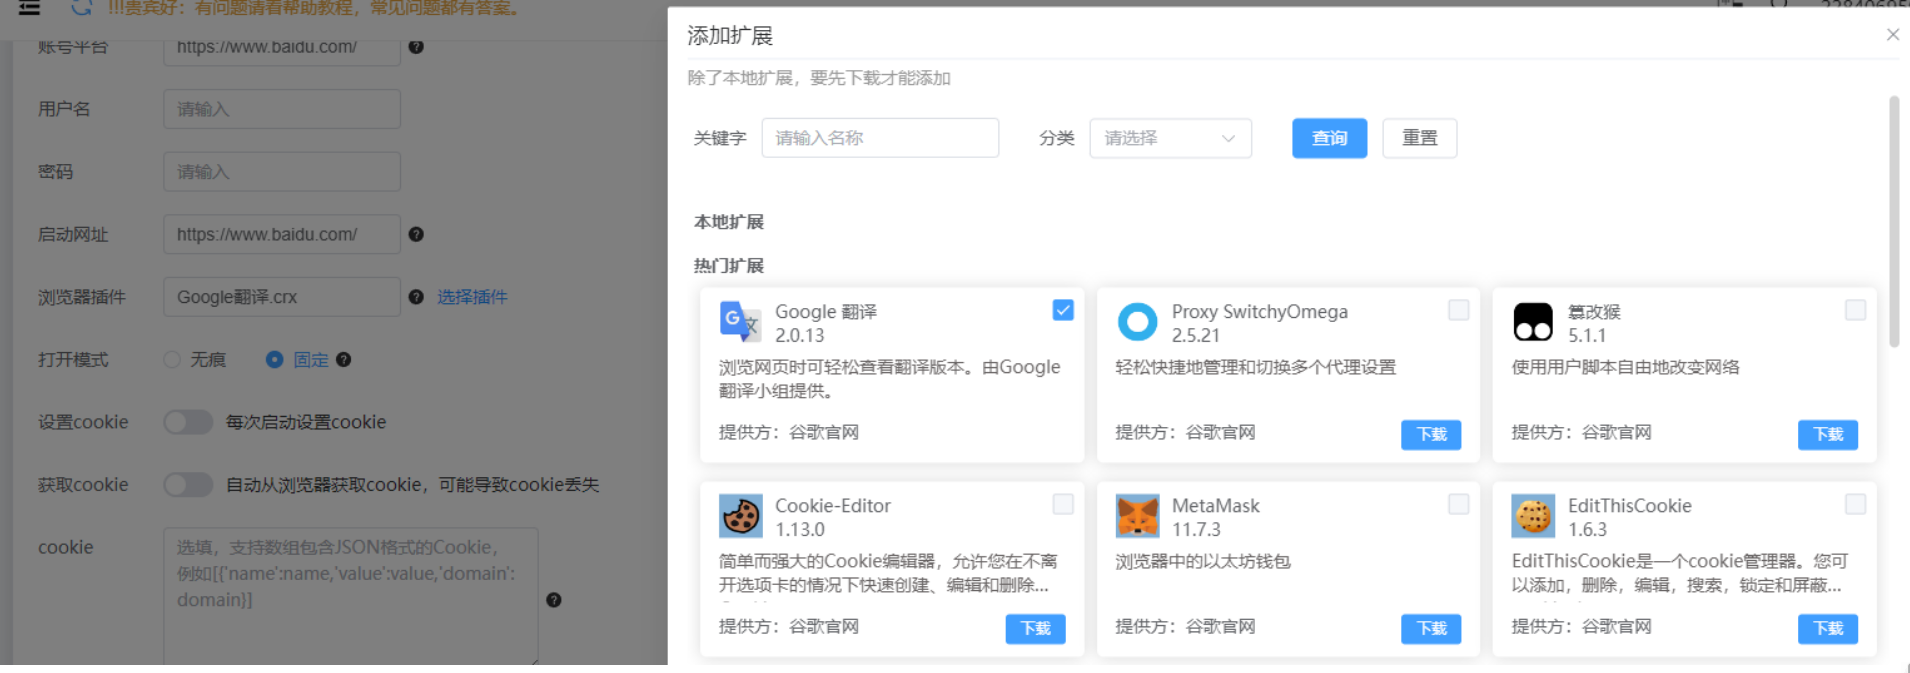Click help icon beside cookie textarea
The width and height of the screenshot is (1910, 673).
(x=554, y=600)
